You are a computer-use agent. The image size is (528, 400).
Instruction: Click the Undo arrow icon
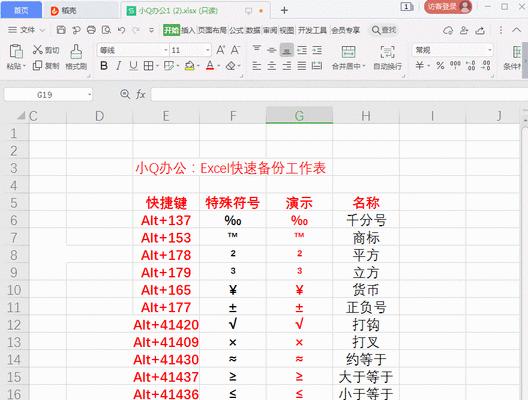tap(122, 30)
